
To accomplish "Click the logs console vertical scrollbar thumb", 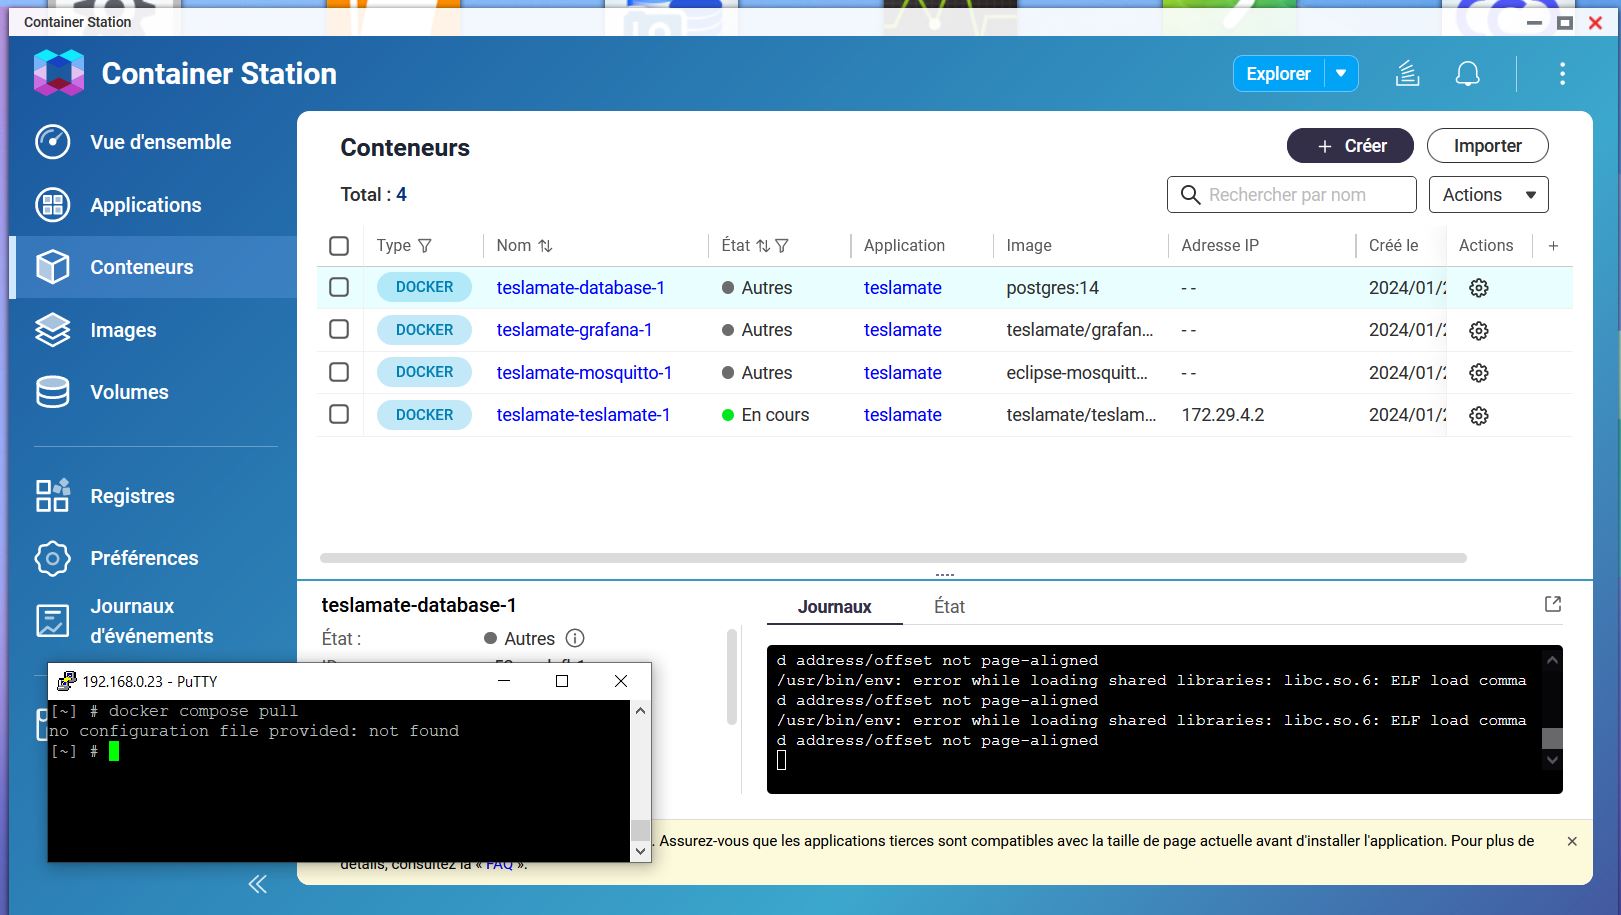I will point(1552,738).
